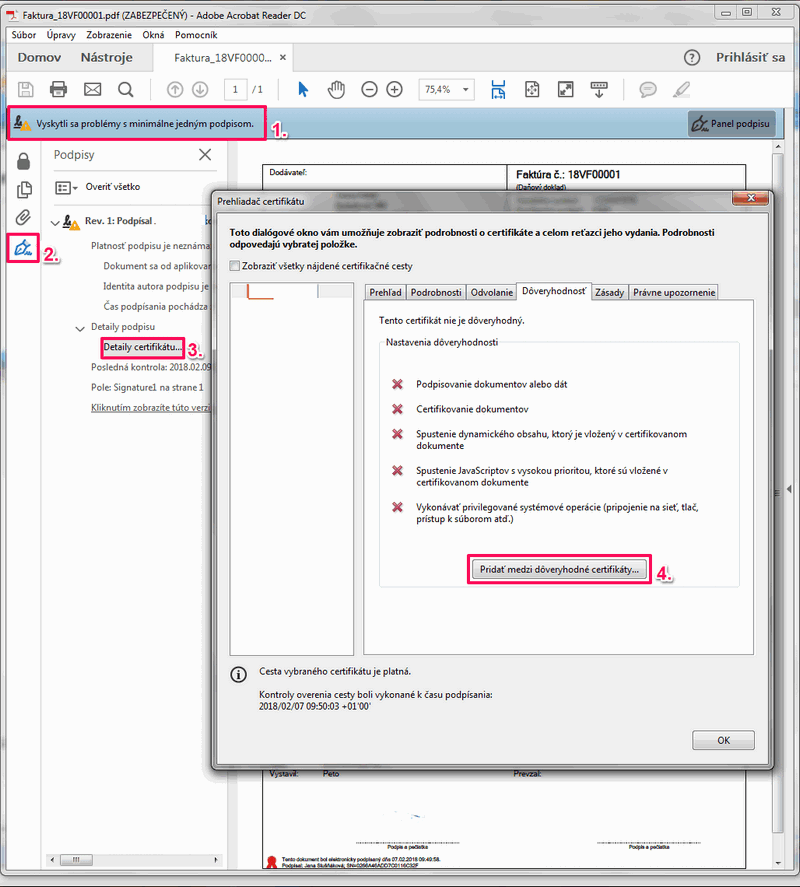Open the search magnifier tool

pyautogui.click(x=126, y=89)
